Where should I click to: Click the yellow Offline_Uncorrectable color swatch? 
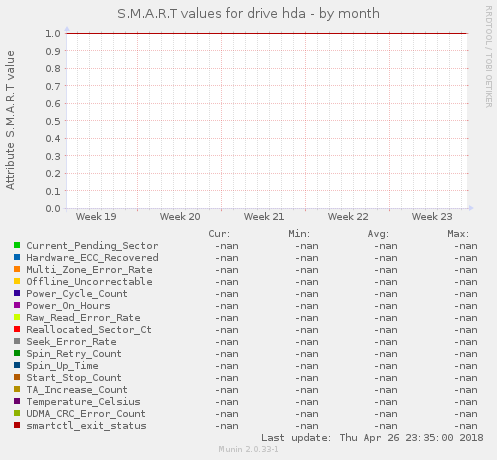(x=17, y=281)
